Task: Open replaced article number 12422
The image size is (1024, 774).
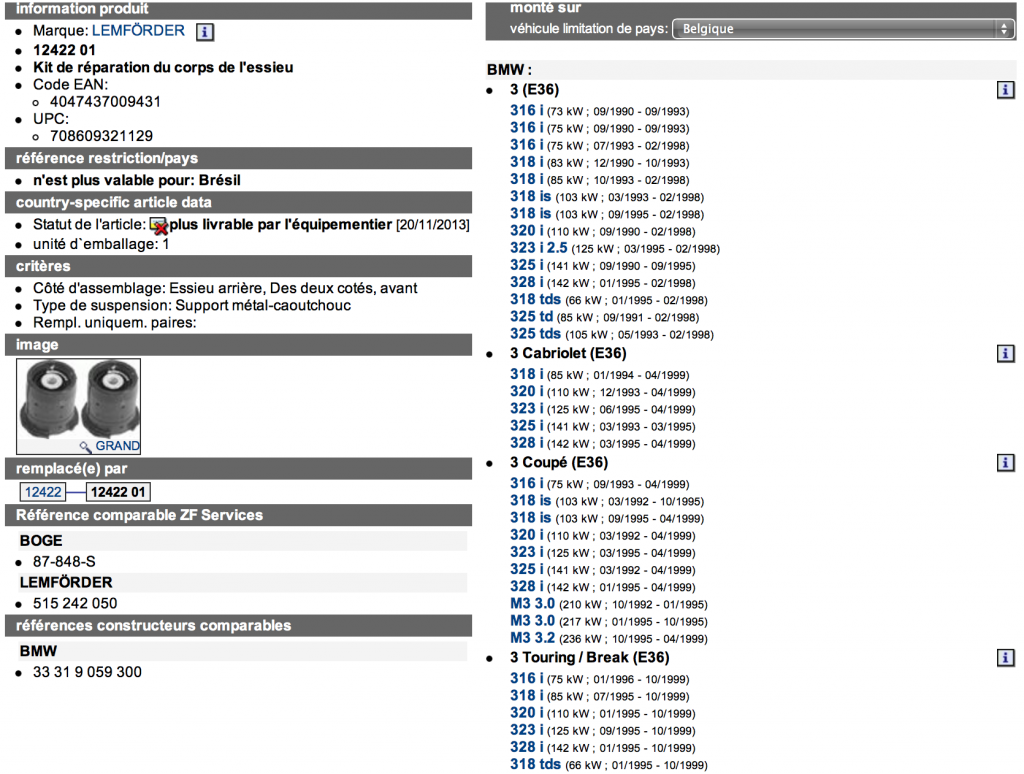Action: [43, 492]
